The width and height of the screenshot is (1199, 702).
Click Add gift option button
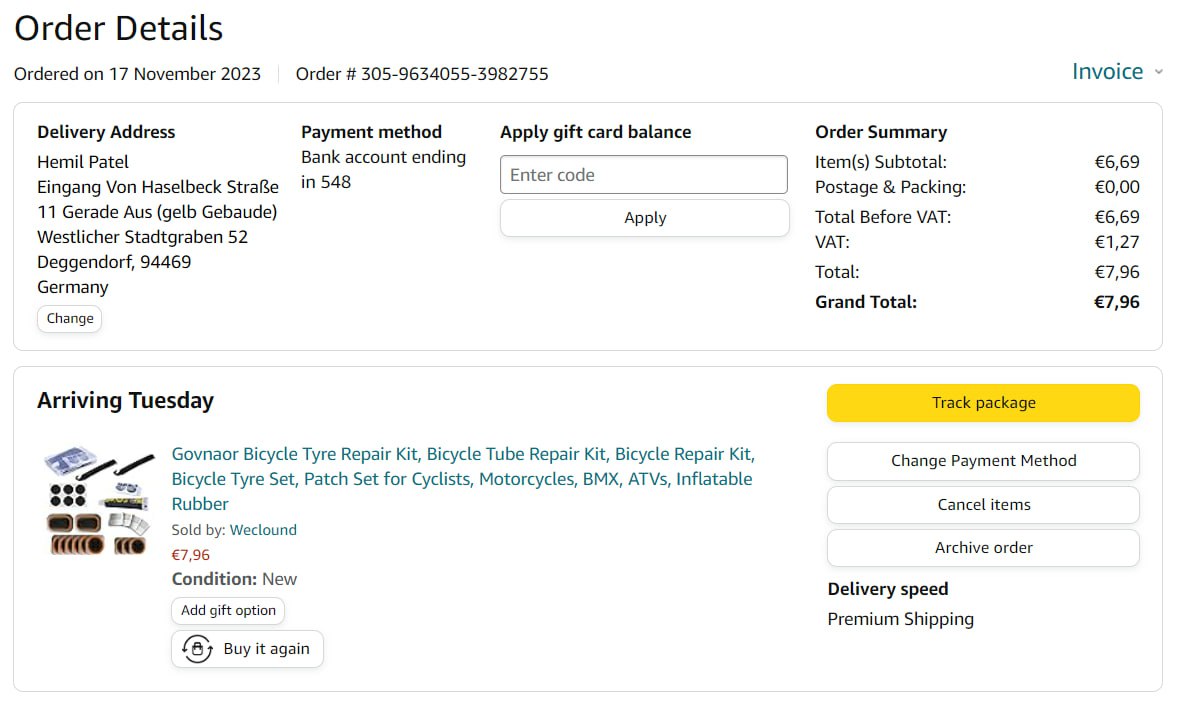click(228, 610)
